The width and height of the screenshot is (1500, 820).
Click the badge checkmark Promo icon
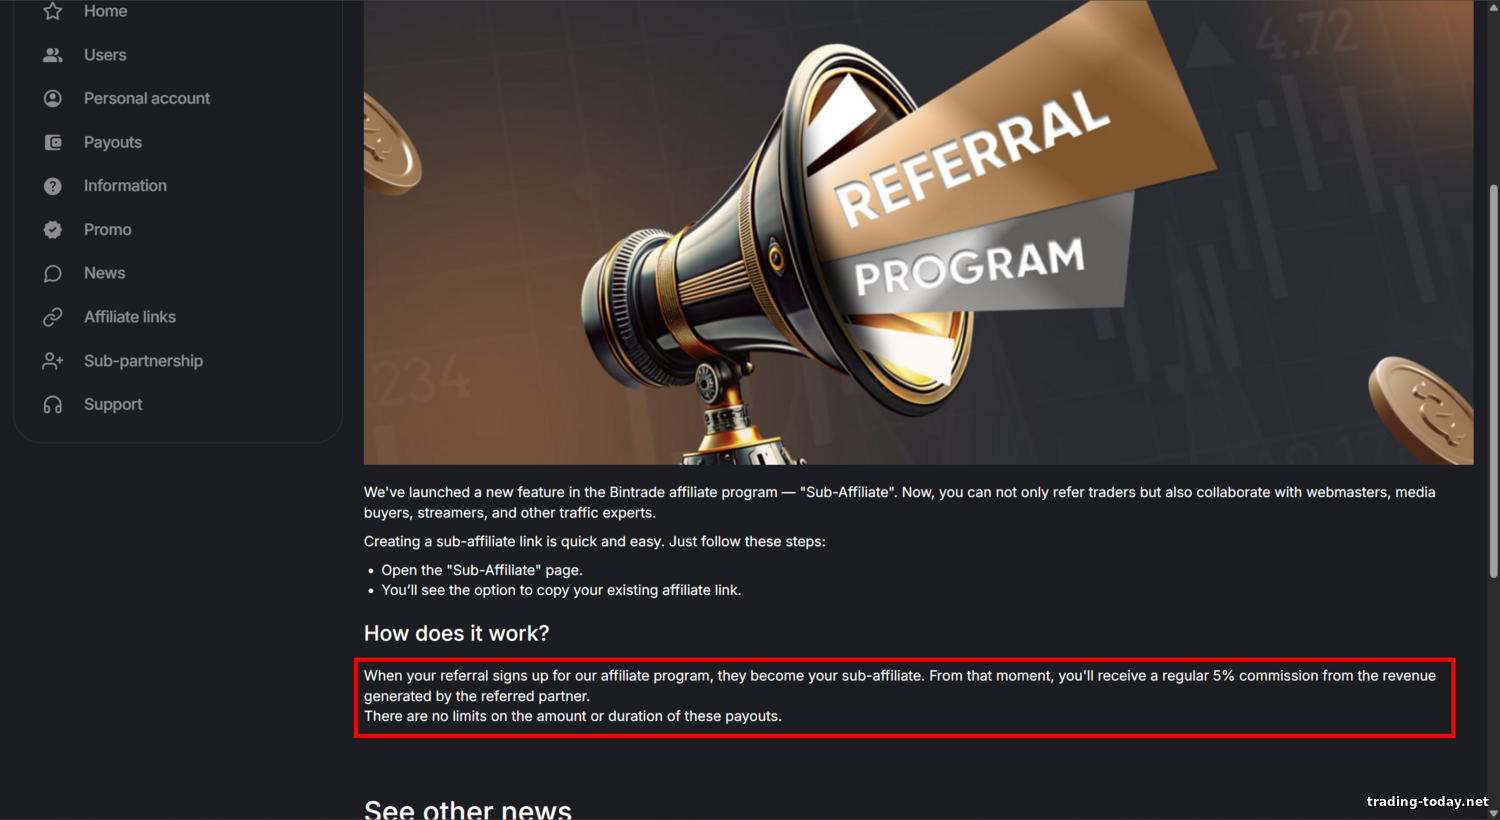point(53,230)
